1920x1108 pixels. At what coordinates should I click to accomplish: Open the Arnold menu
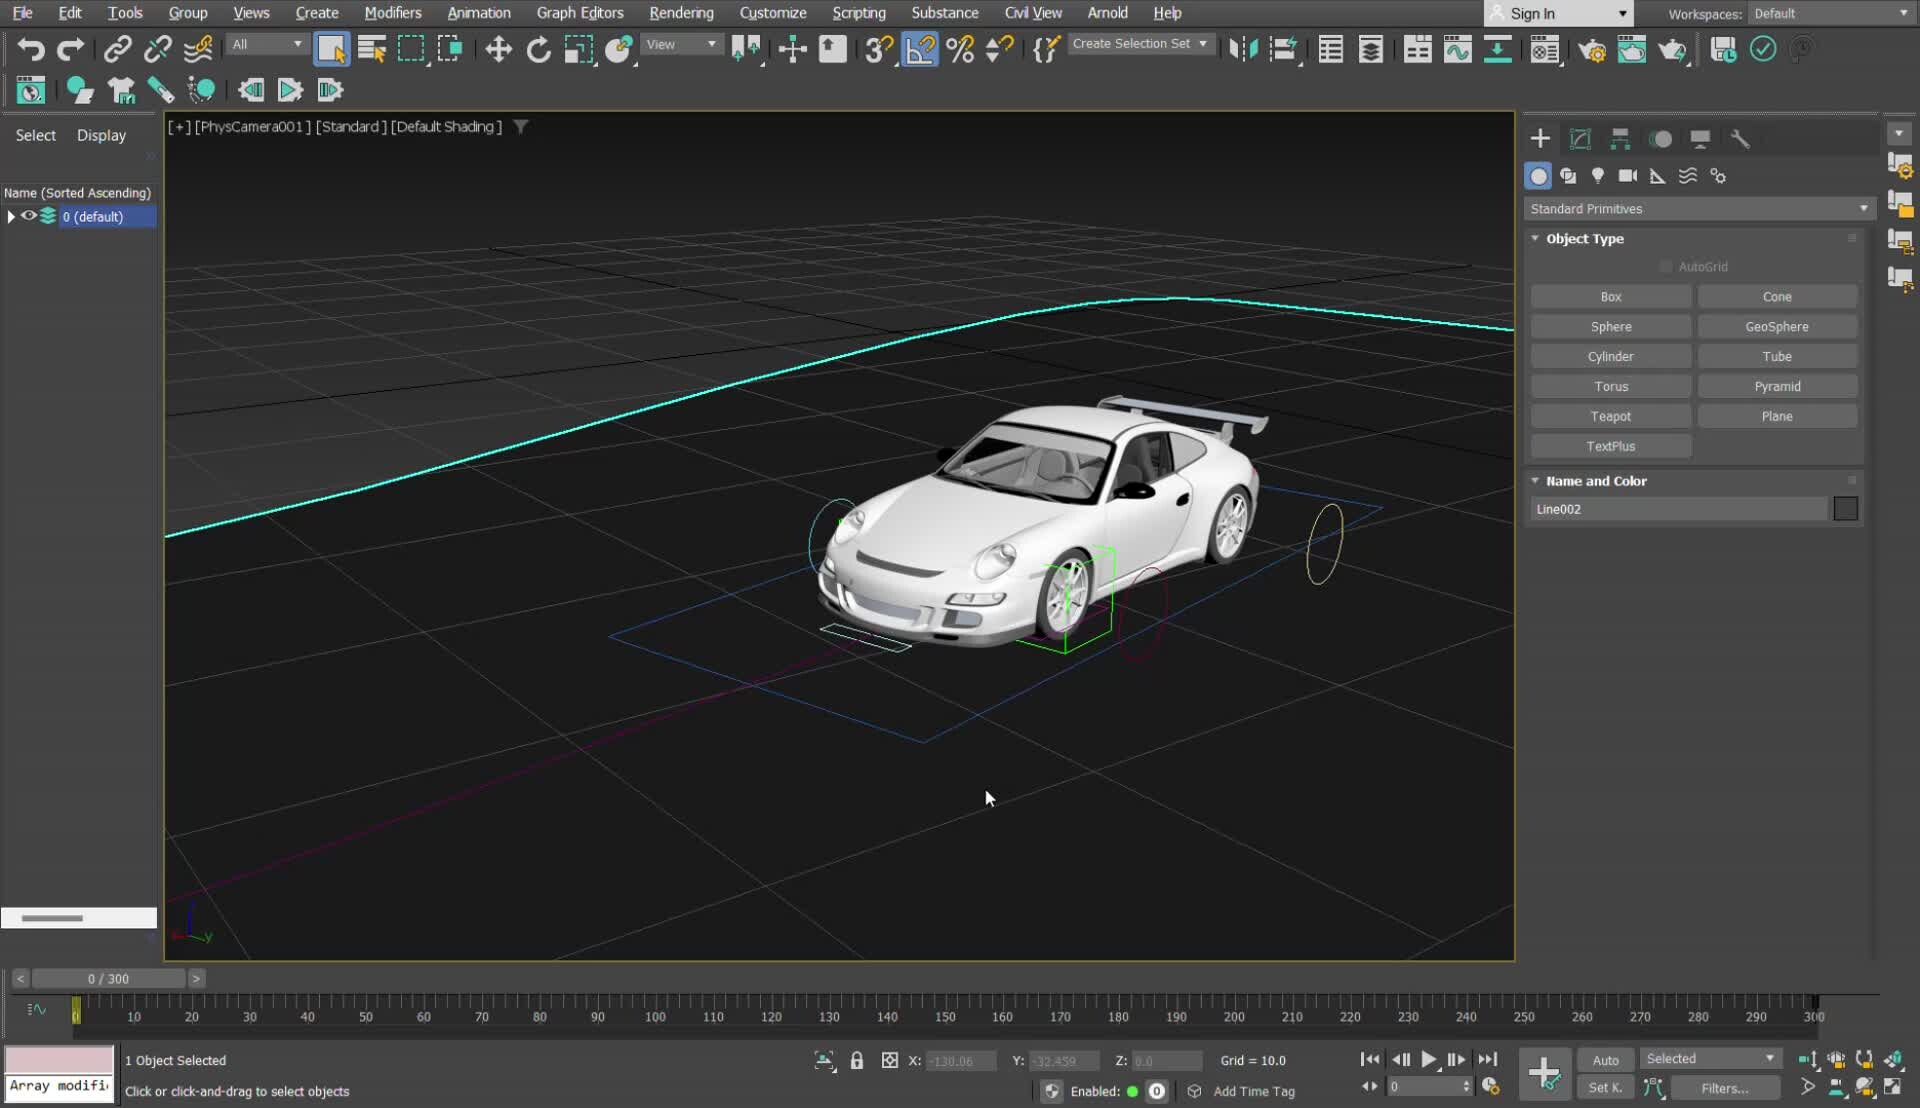point(1107,12)
